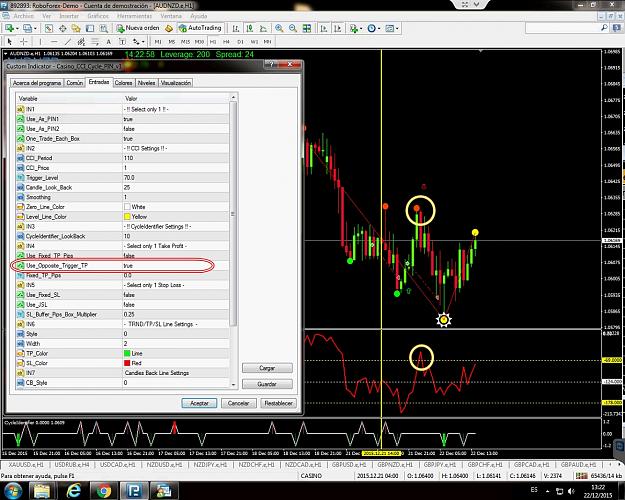Open the Común tab
Viewport: 625px width, 500px height.
pyautogui.click(x=75, y=83)
